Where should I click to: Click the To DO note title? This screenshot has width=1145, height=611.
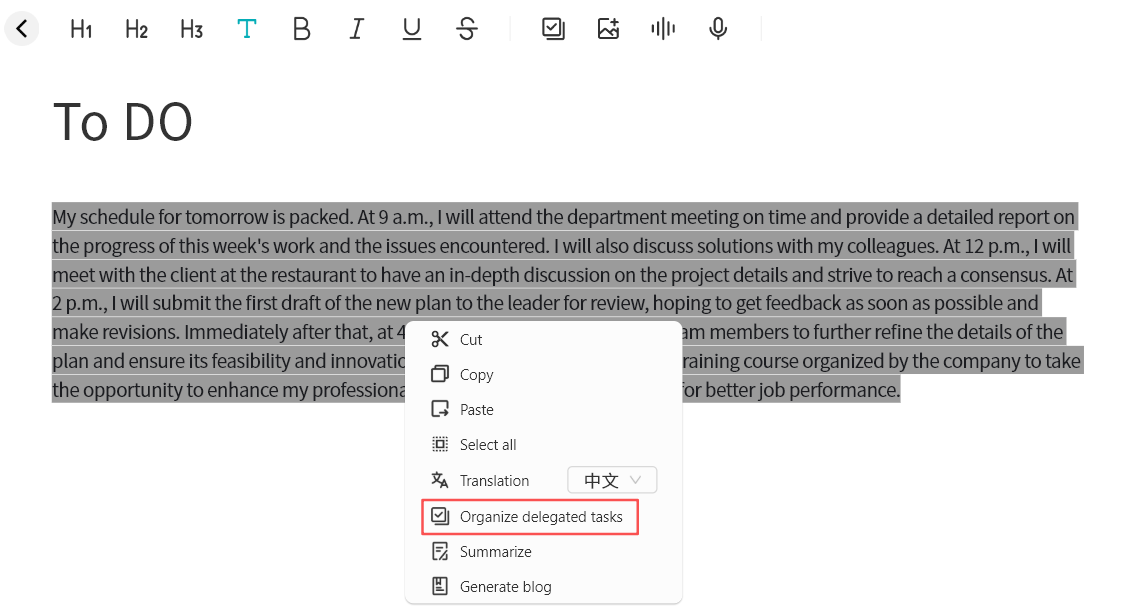pyautogui.click(x=123, y=122)
